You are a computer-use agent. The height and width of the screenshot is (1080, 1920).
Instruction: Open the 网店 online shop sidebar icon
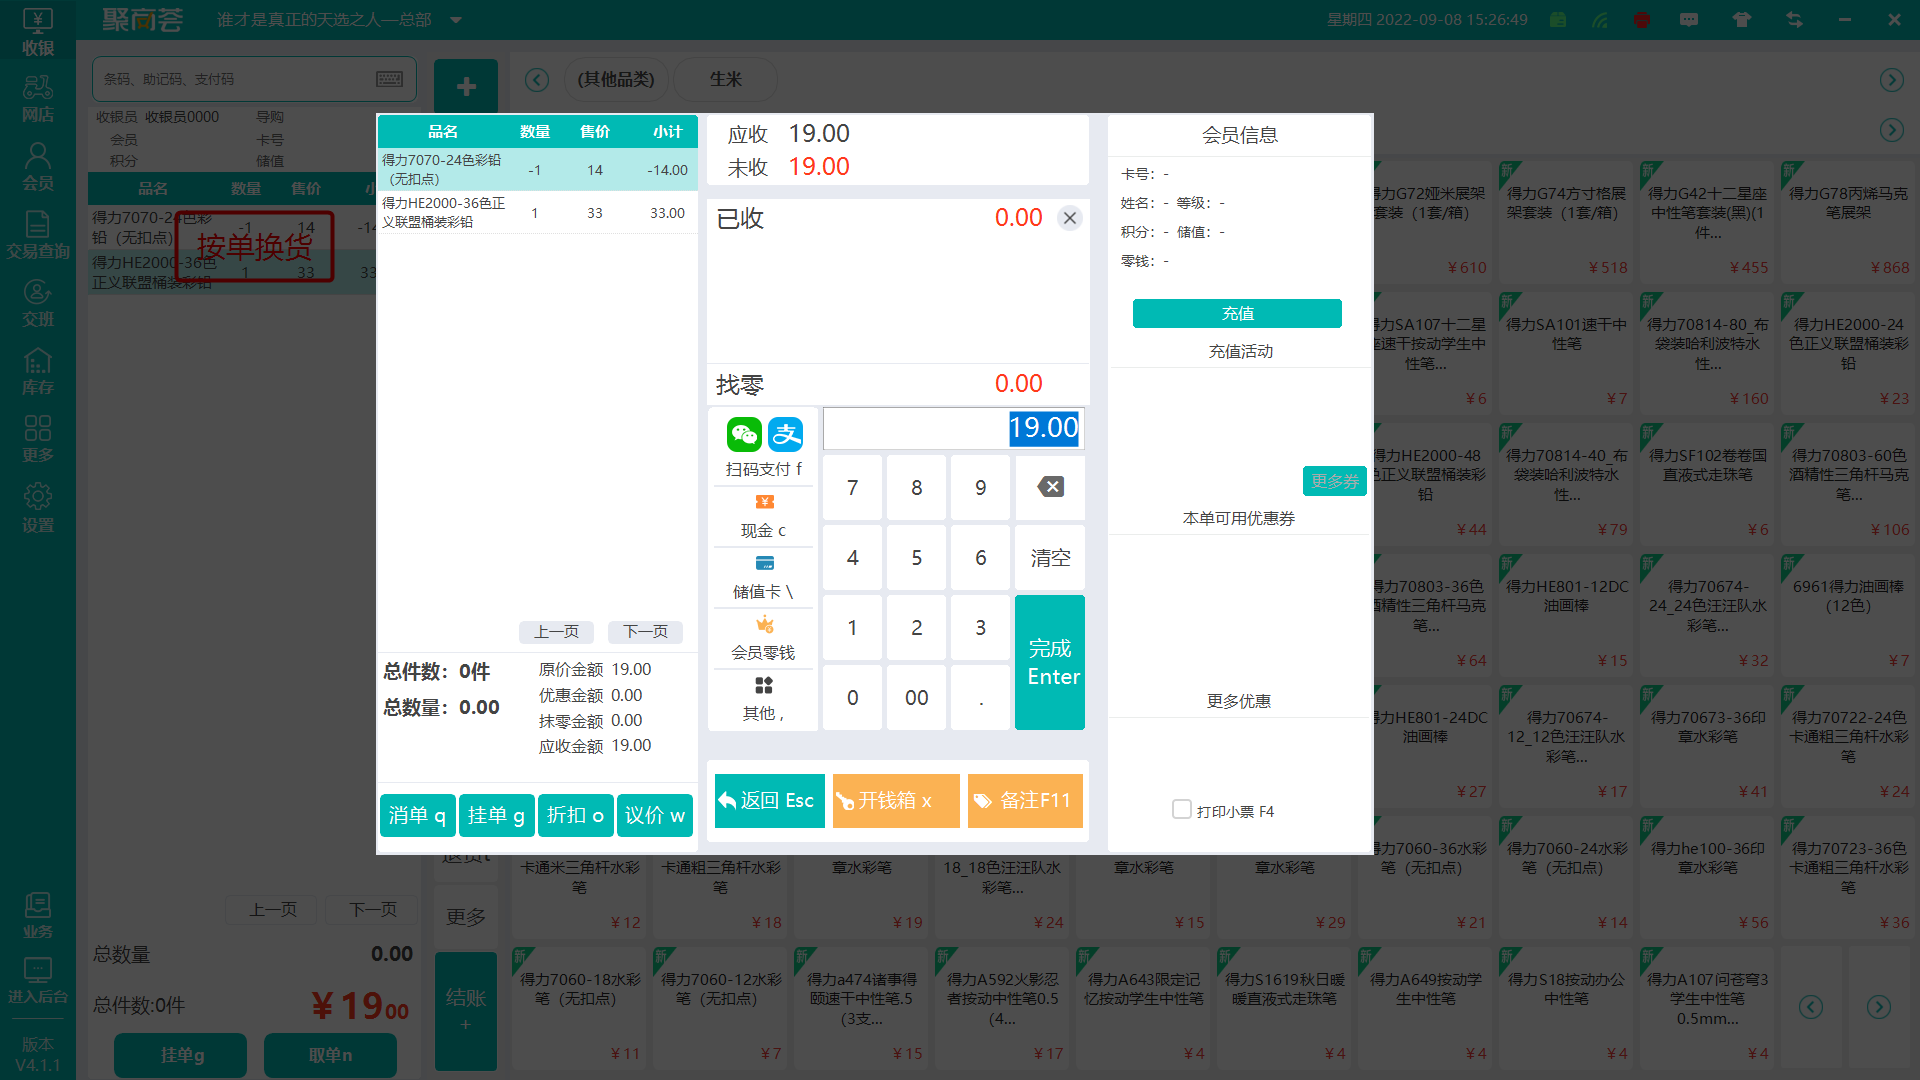click(37, 99)
